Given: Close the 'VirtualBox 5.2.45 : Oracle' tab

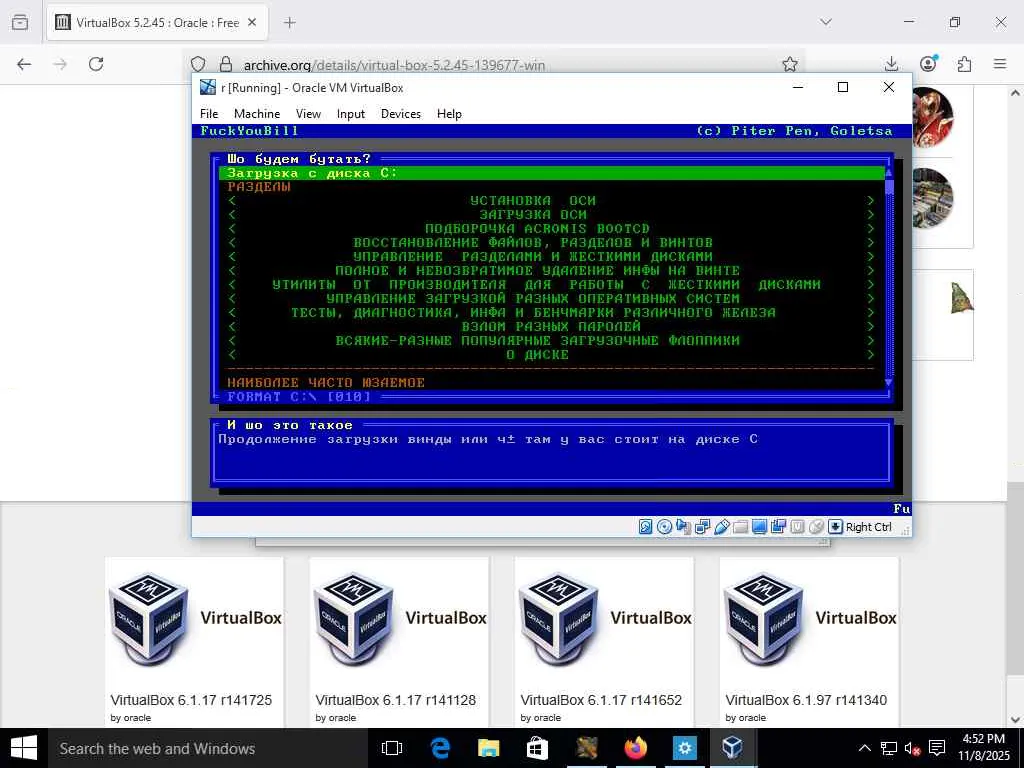Looking at the screenshot, I should (x=253, y=23).
